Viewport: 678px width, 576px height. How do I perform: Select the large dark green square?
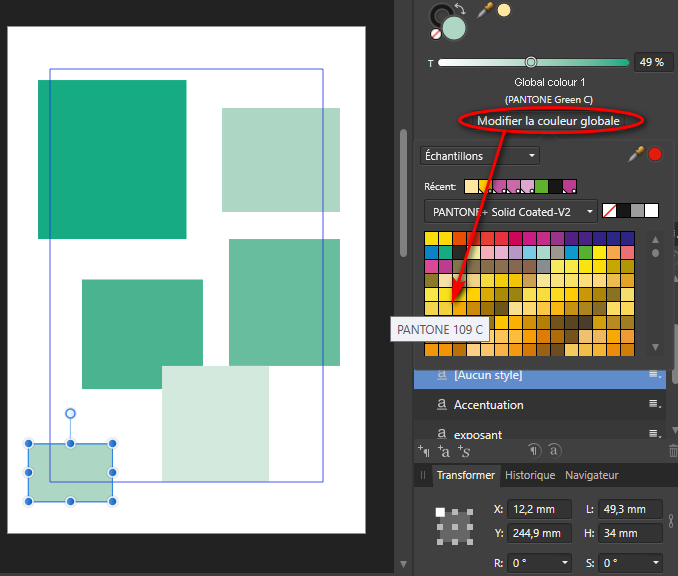pyautogui.click(x=112, y=159)
